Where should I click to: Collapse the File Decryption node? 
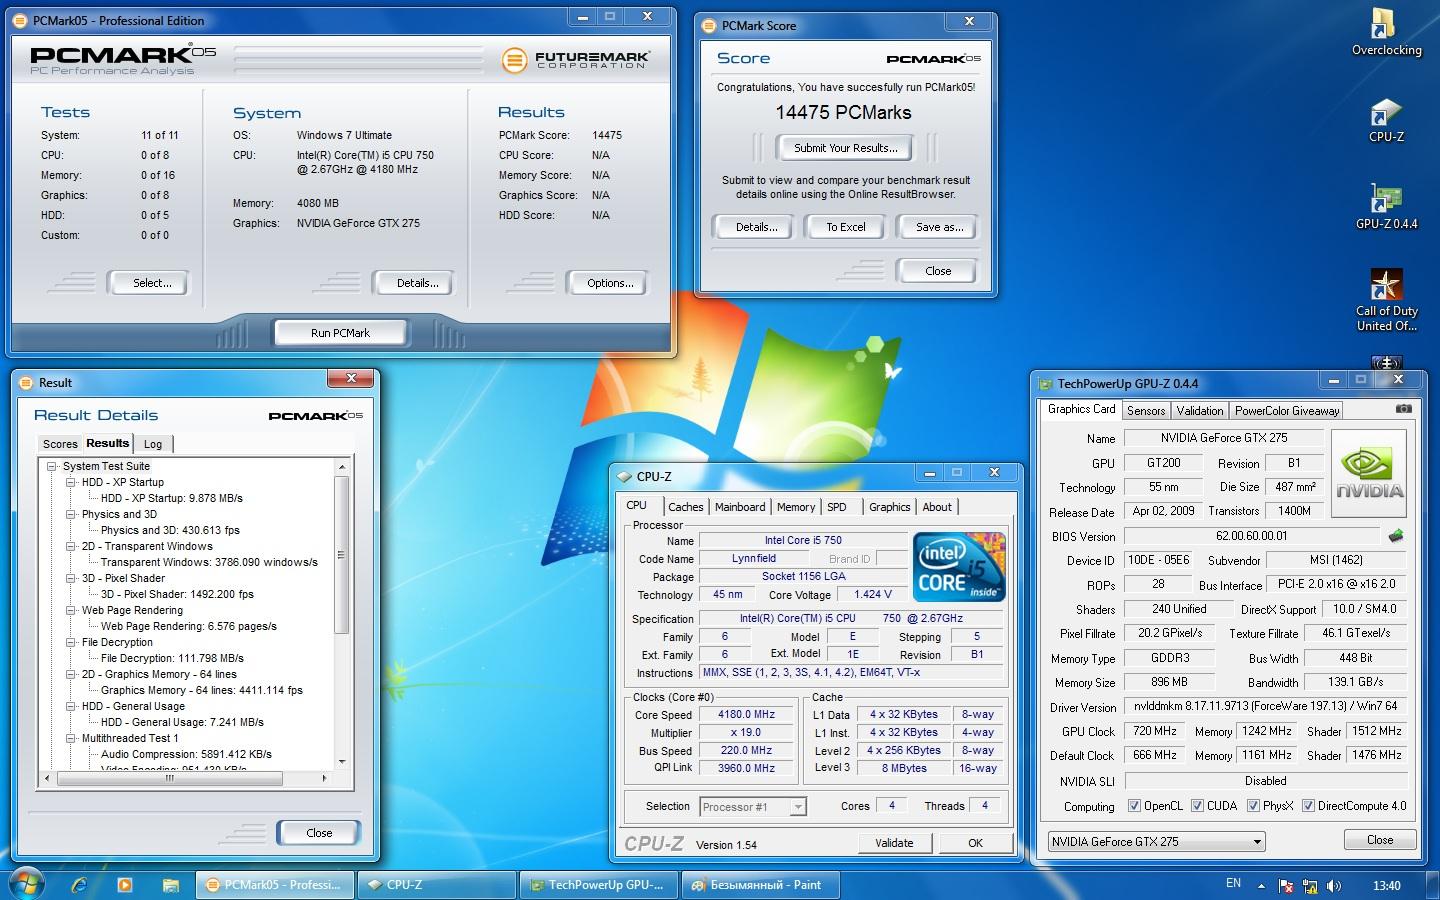point(71,642)
